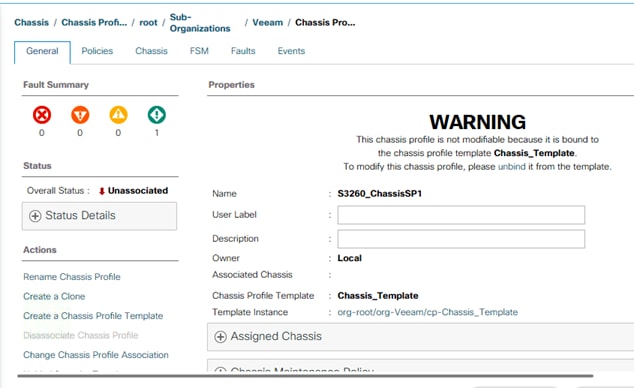This screenshot has width=634, height=388.
Task: Click the Fault Summary heading
Action: point(56,85)
